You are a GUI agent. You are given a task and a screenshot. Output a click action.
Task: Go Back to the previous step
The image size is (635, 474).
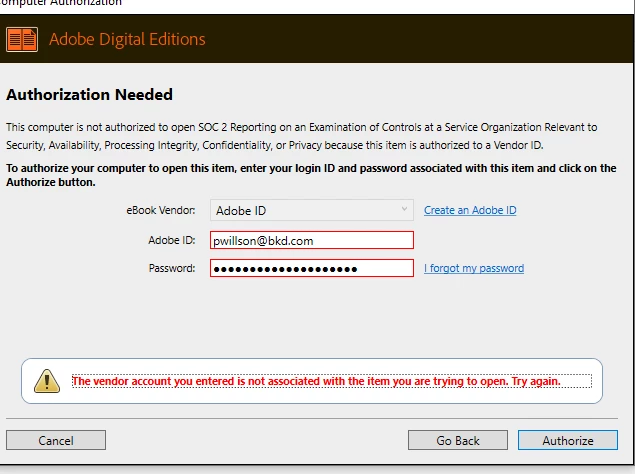458,440
